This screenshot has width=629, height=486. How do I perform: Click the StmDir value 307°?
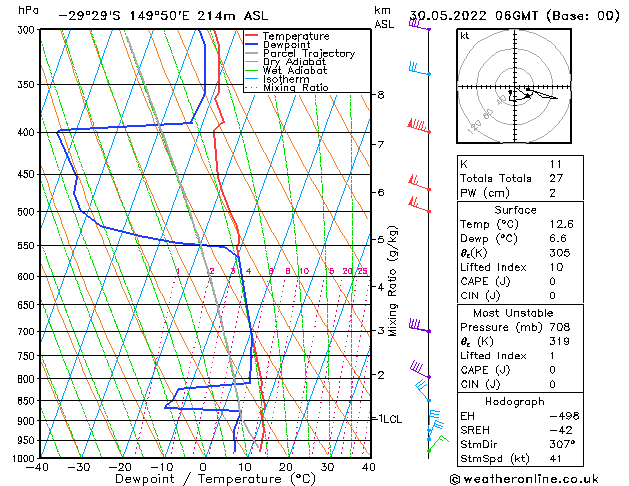563,444
